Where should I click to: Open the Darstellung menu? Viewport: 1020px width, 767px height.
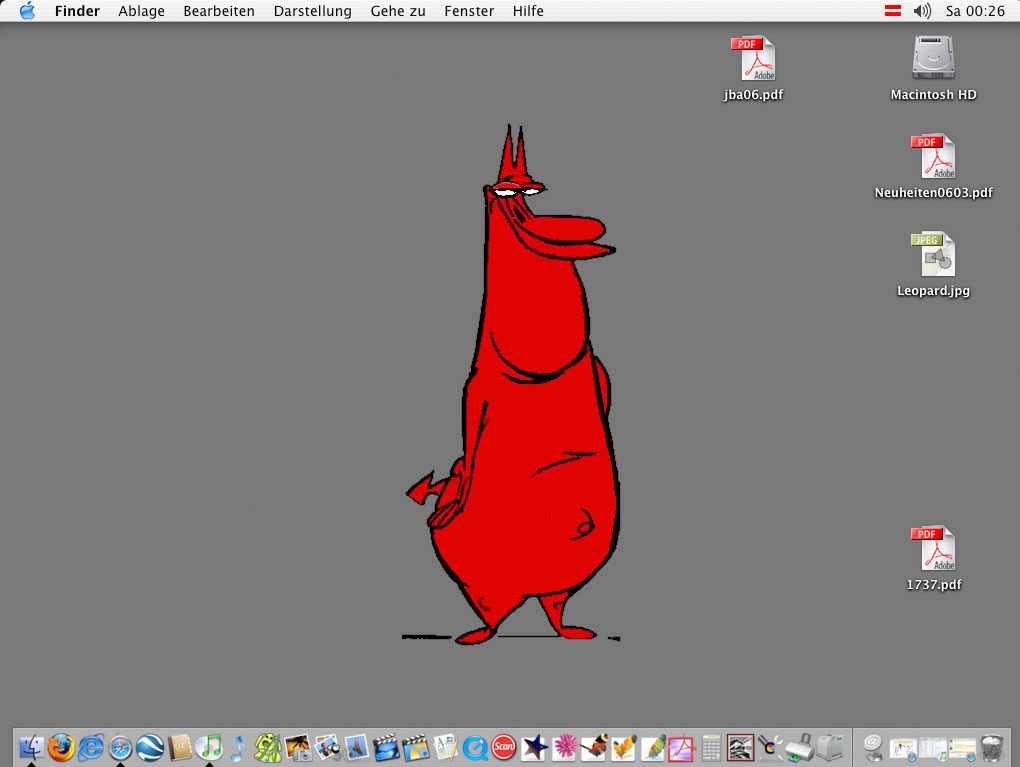click(x=312, y=11)
